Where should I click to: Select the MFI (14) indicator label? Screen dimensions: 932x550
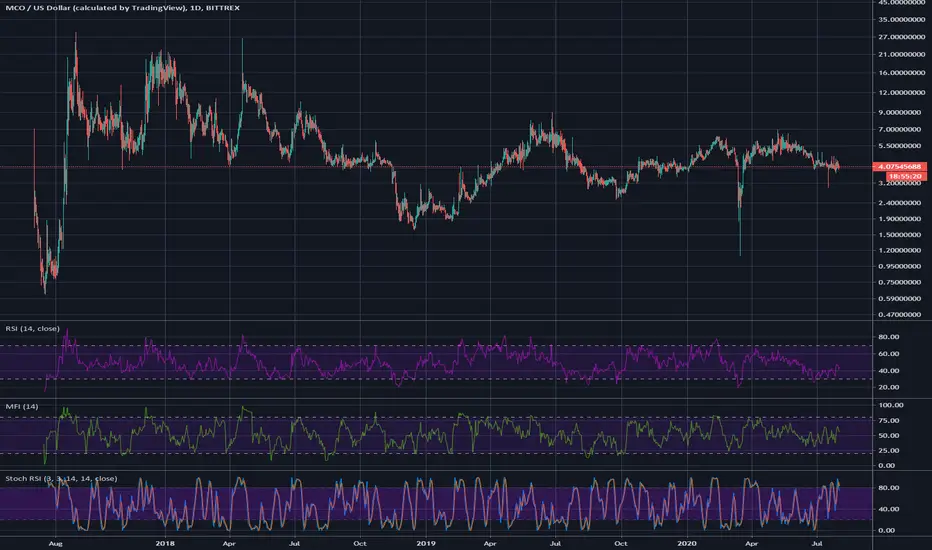point(21,406)
